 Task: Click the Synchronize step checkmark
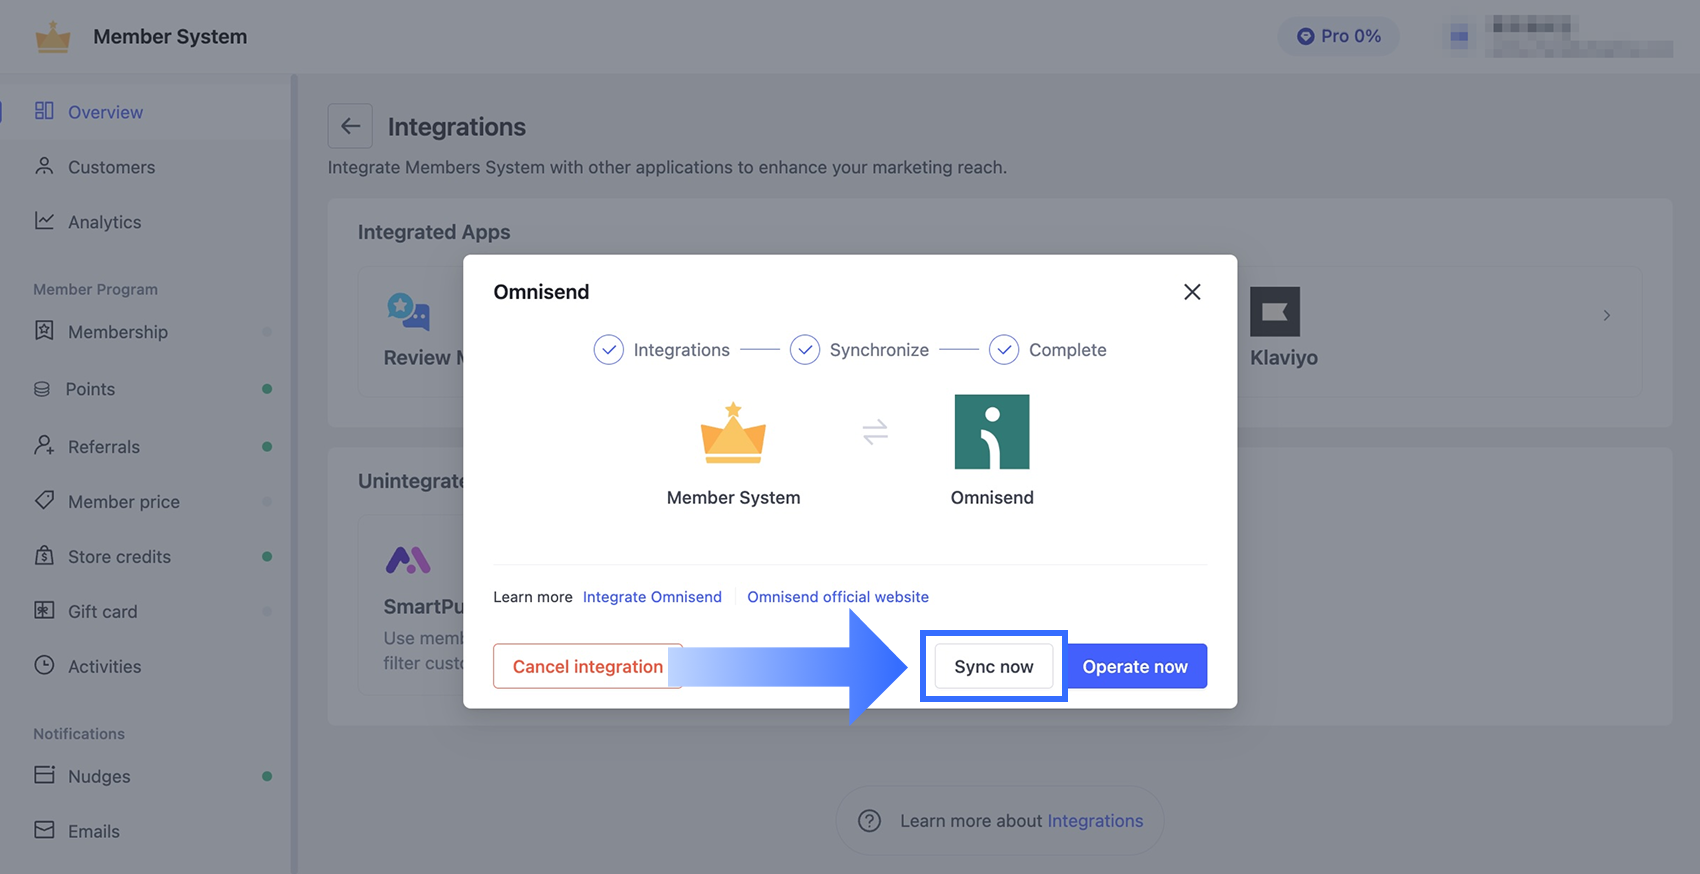click(805, 350)
